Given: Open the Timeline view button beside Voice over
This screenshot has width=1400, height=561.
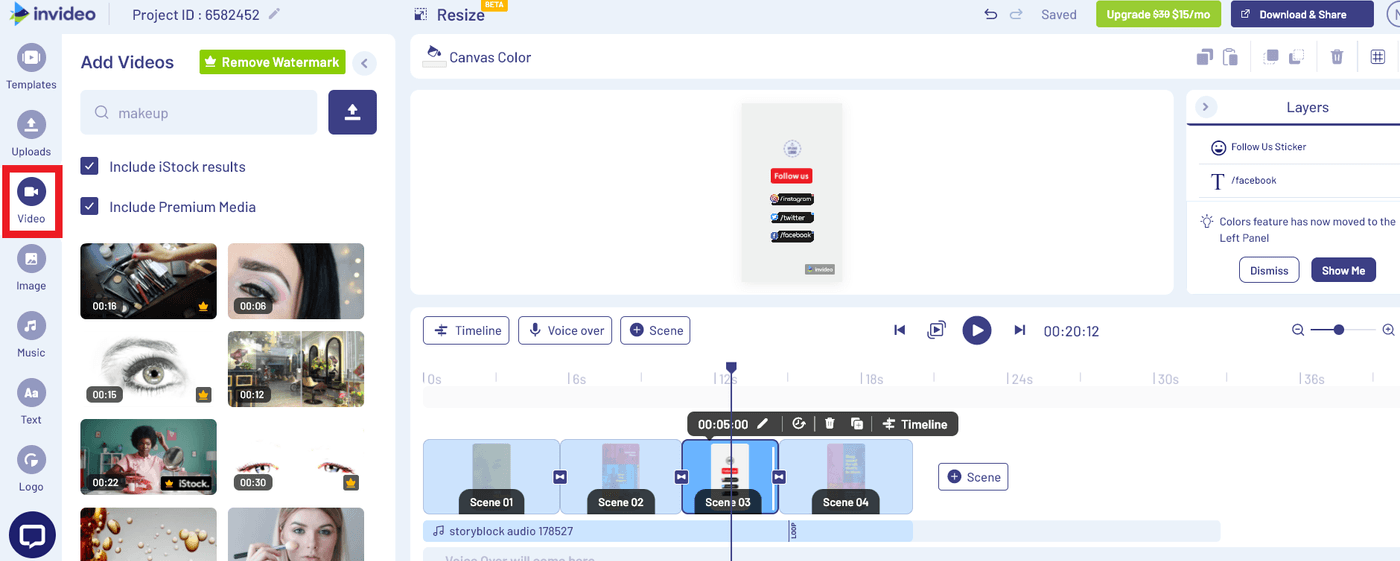Looking at the screenshot, I should (466, 331).
